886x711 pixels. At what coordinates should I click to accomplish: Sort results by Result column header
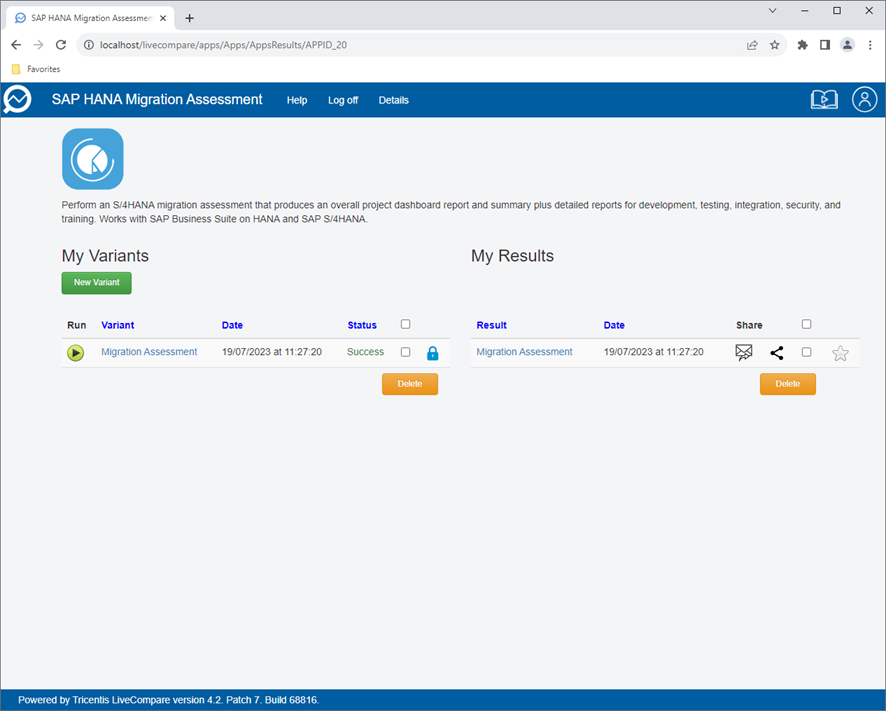coord(492,325)
